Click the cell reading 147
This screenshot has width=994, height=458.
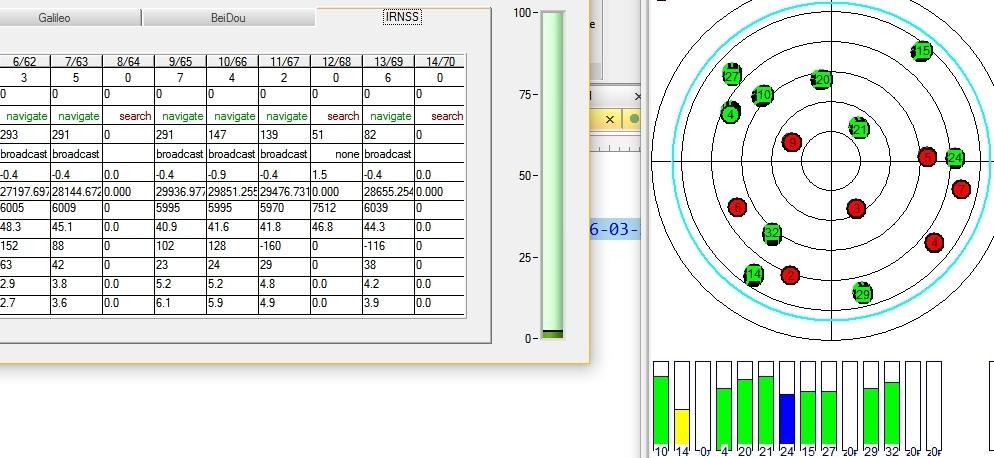point(232,135)
